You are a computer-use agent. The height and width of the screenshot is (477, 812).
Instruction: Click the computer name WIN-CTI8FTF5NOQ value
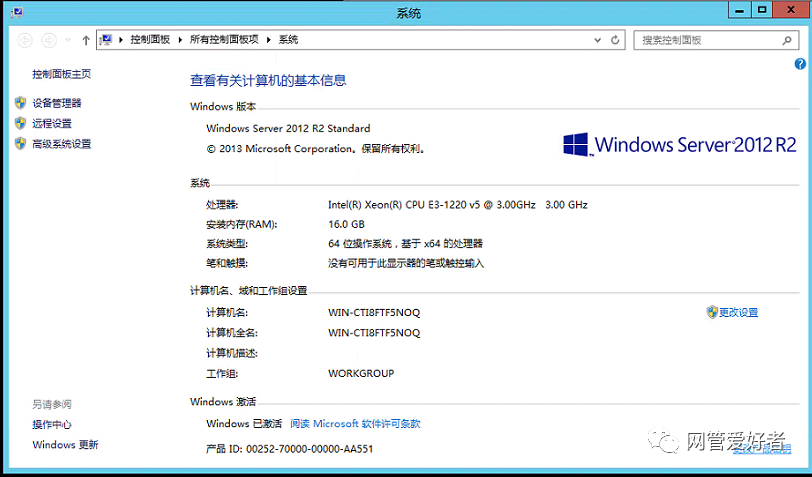click(x=374, y=313)
